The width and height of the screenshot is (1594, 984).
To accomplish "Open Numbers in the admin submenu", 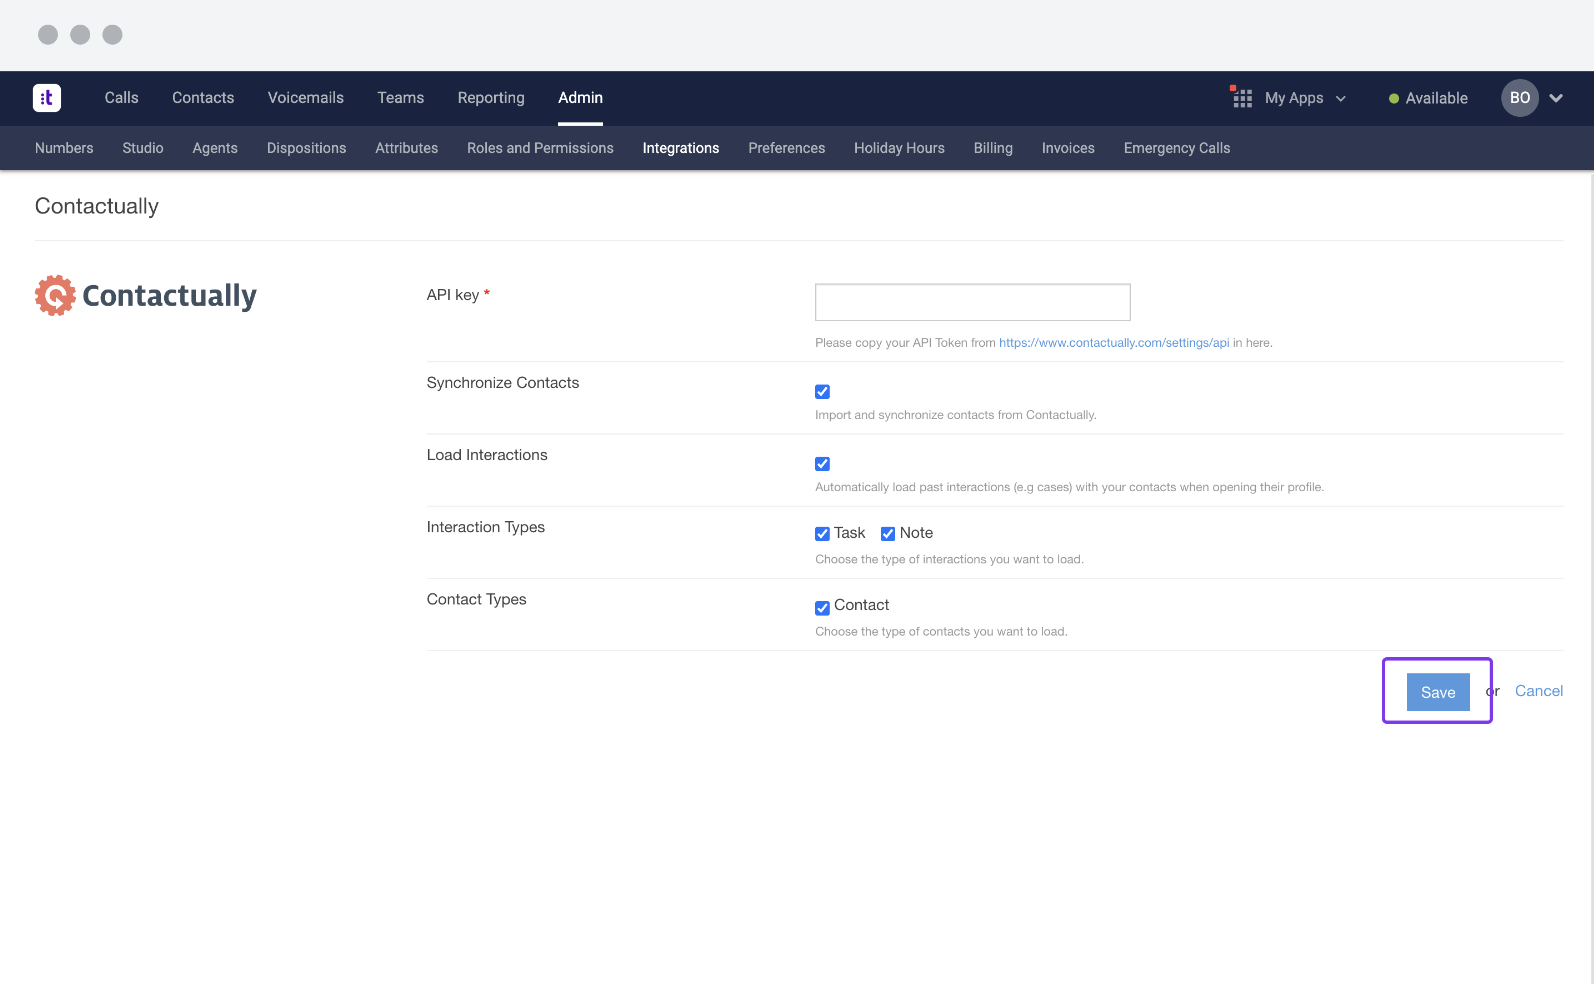I will (64, 148).
